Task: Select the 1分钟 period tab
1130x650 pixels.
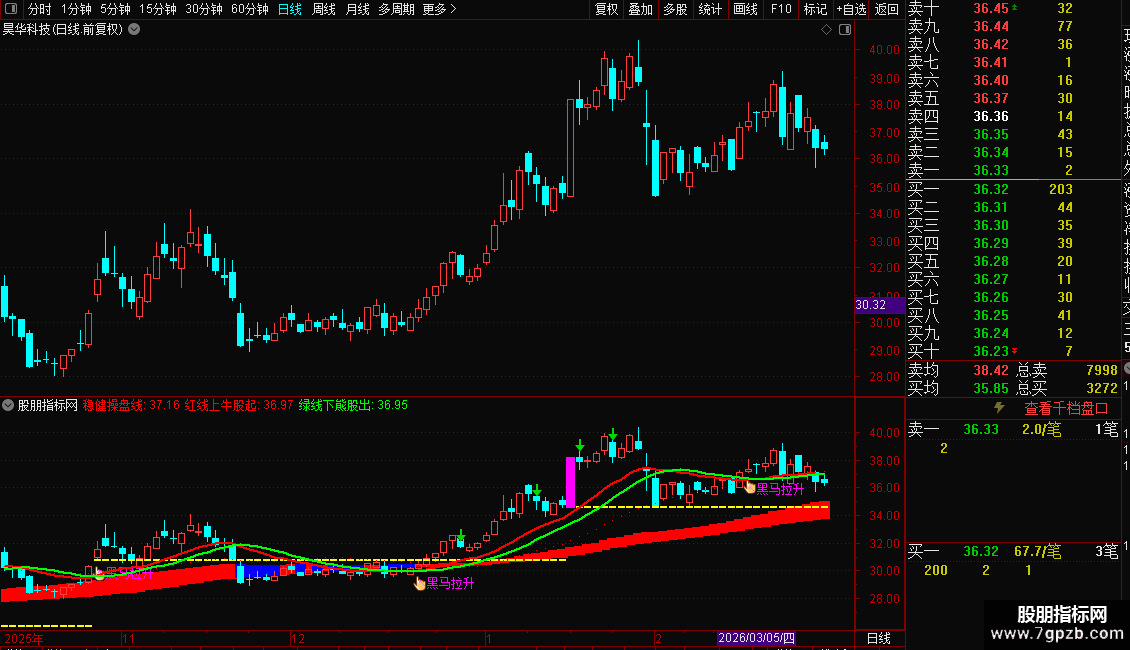Action: pyautogui.click(x=76, y=9)
